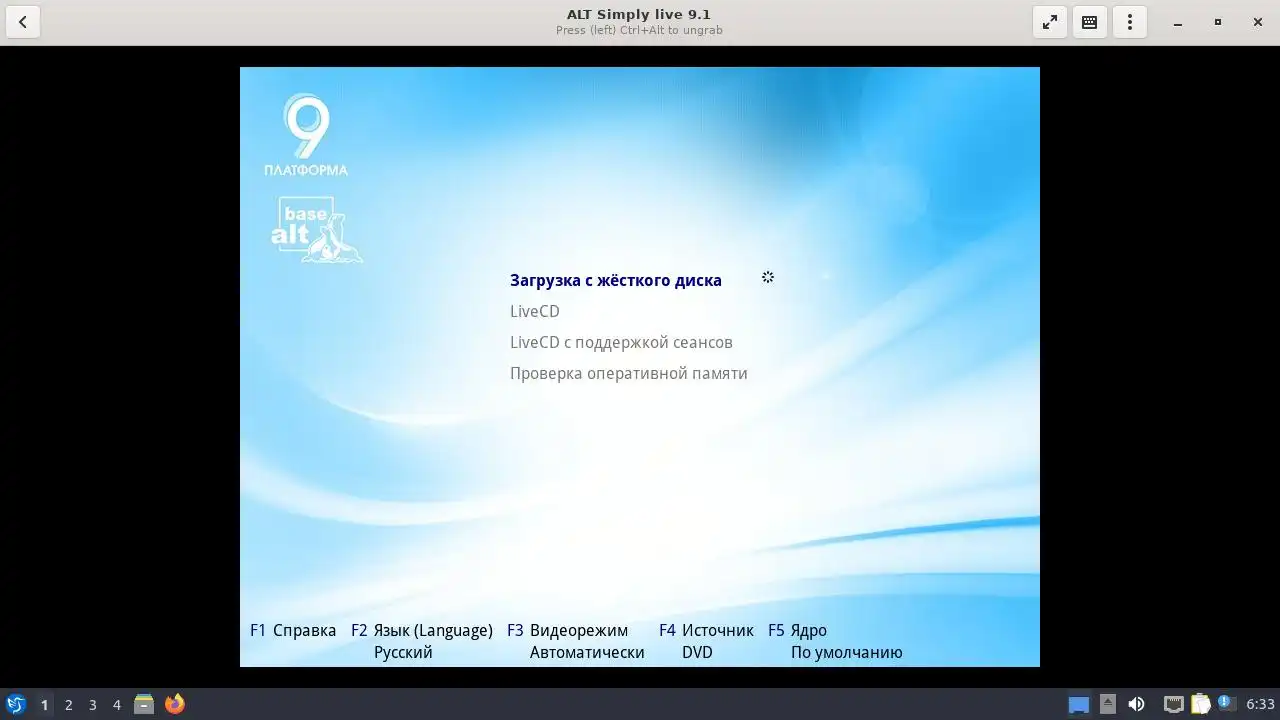The image size is (1280, 720).
Task: Open F3 Видеорежим video mode selector
Action: (567, 631)
